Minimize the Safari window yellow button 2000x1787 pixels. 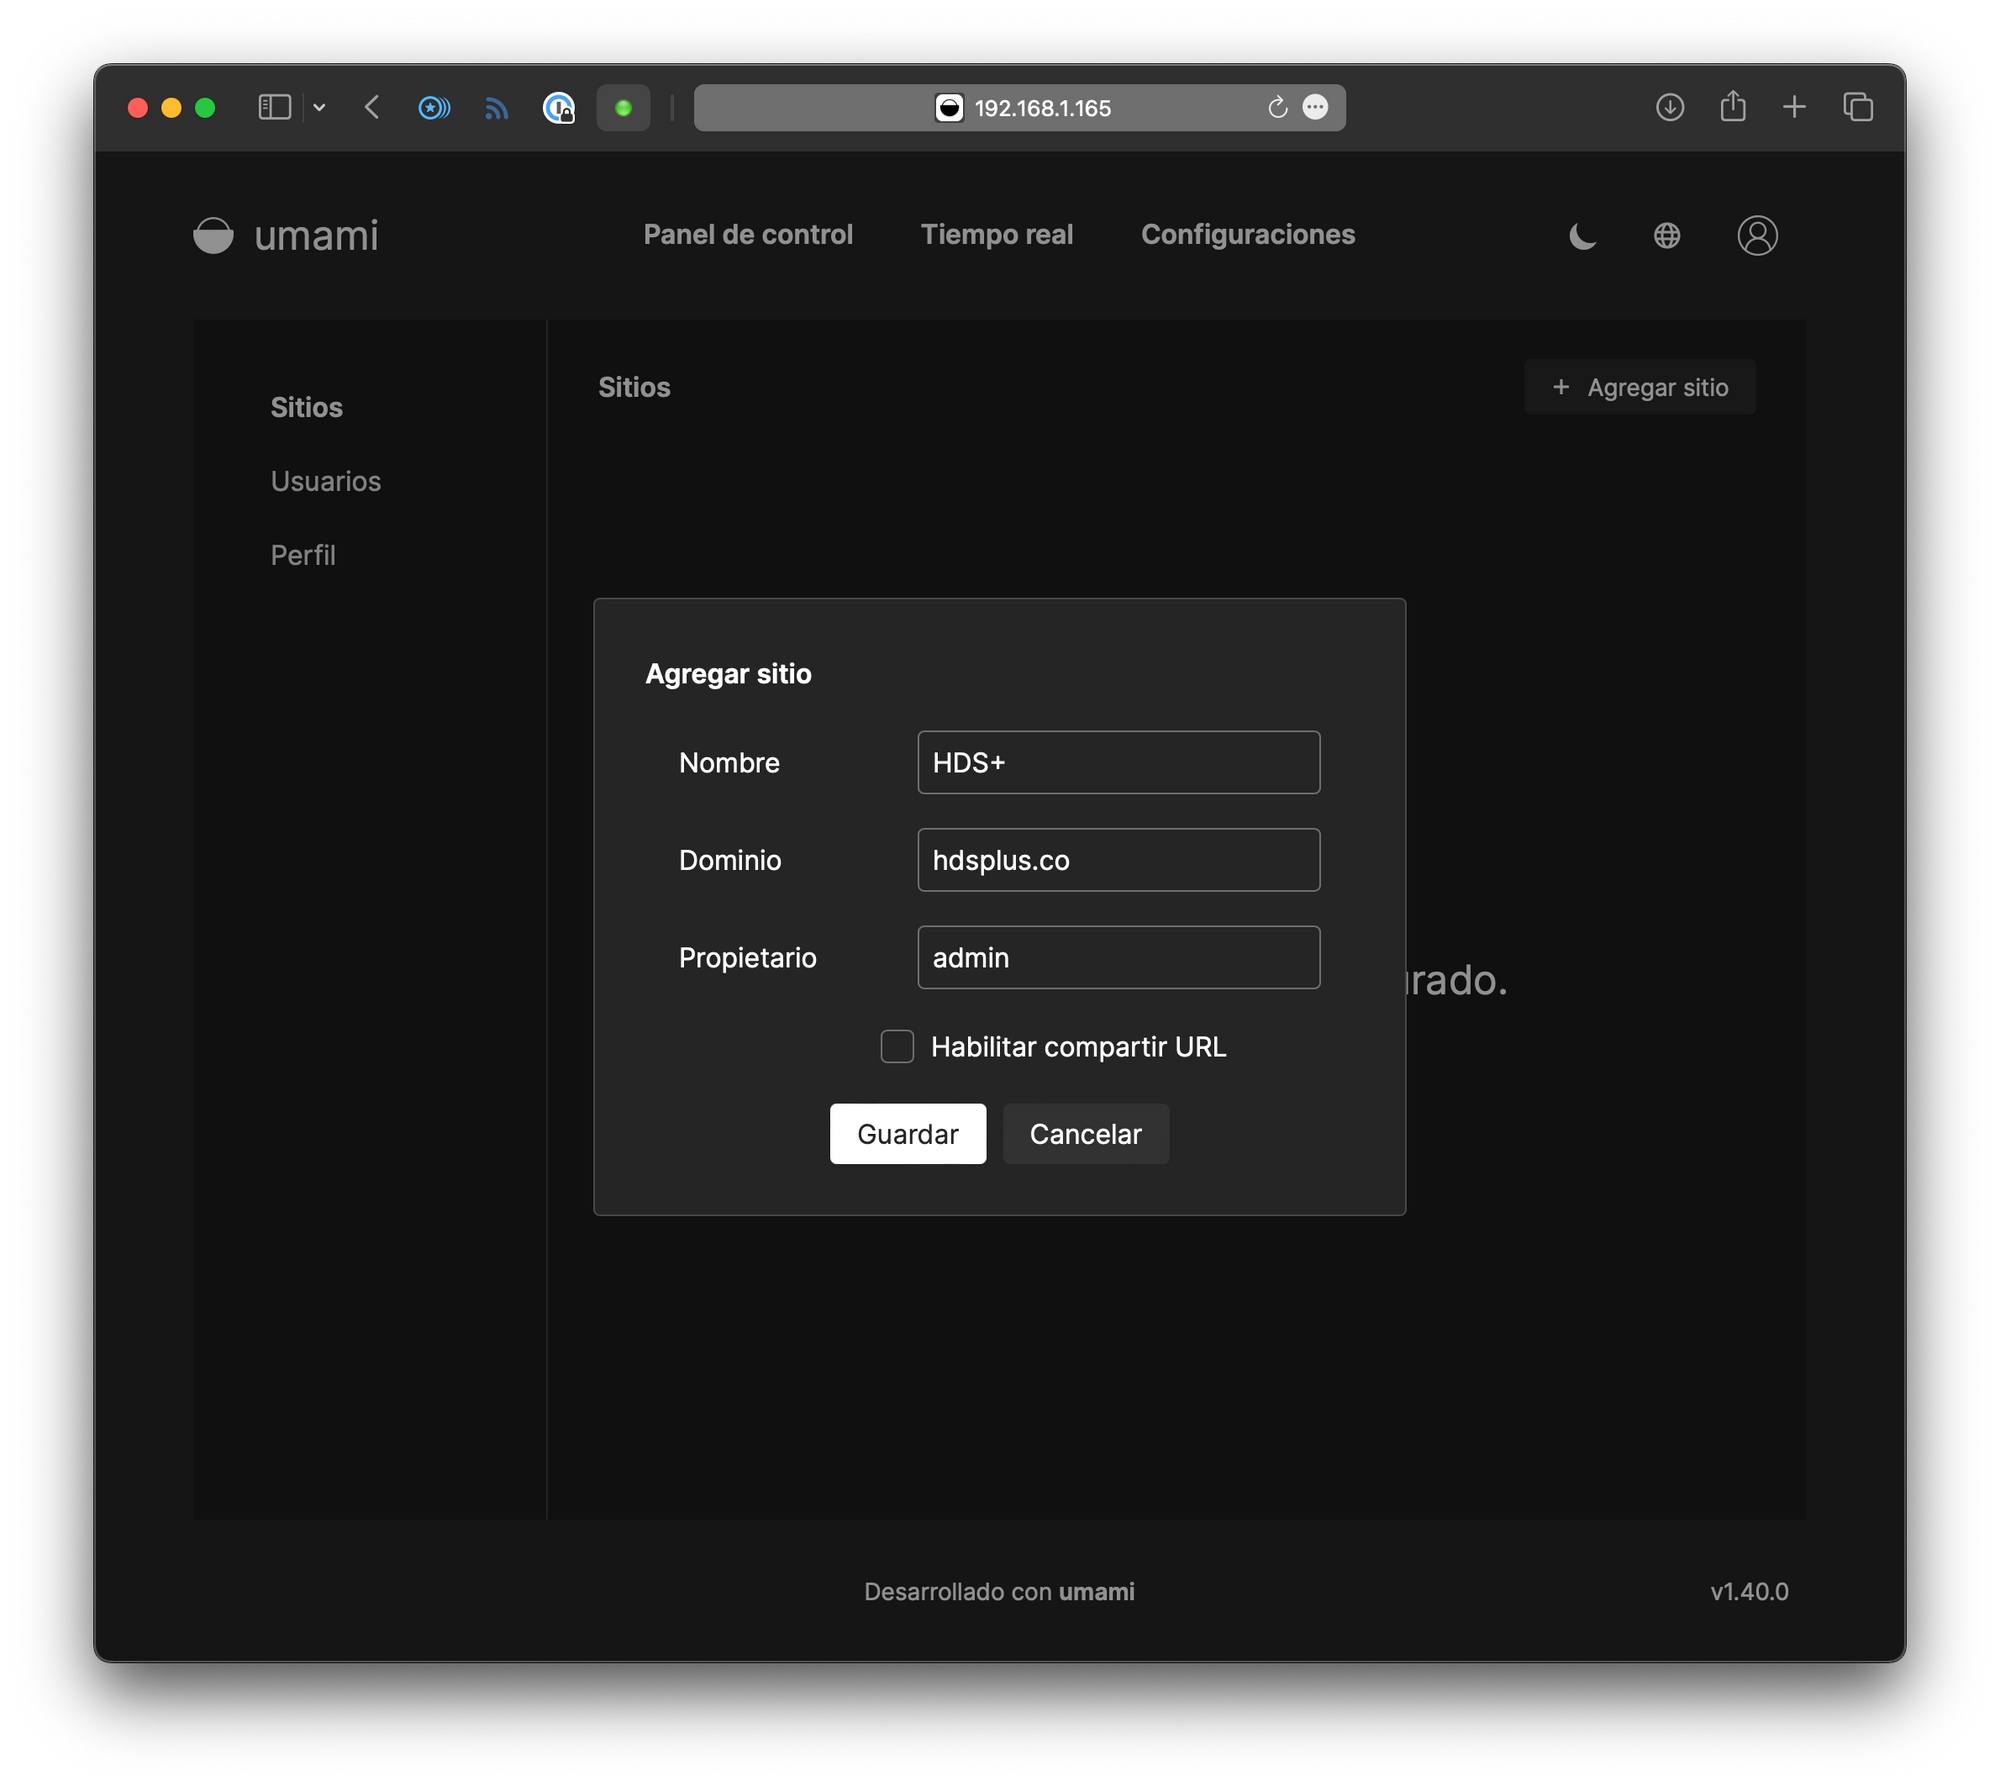(171, 108)
